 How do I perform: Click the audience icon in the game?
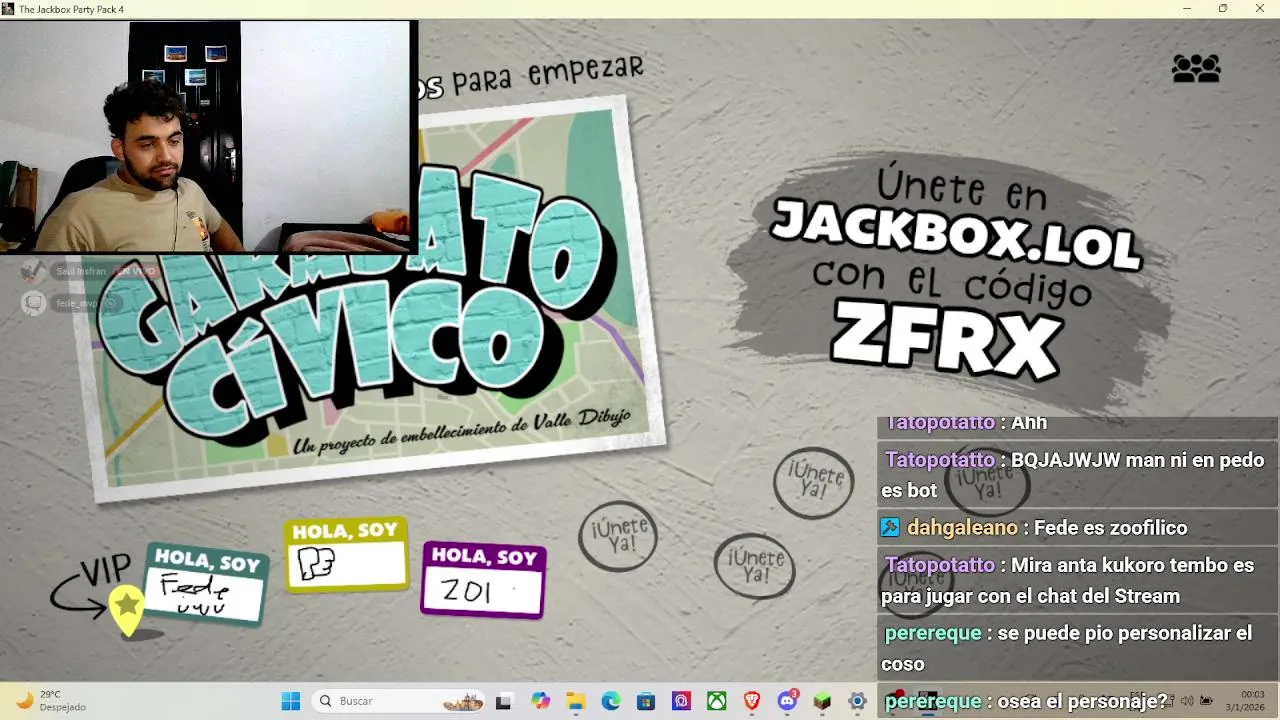(x=1196, y=69)
